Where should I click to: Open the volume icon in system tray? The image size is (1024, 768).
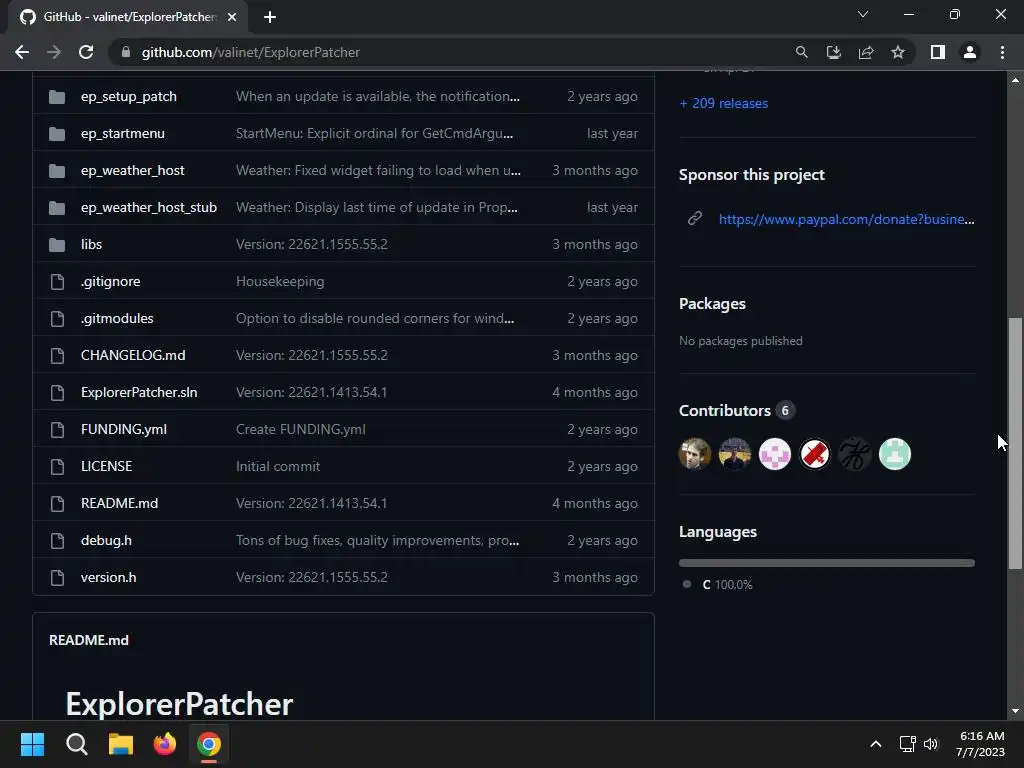point(931,744)
